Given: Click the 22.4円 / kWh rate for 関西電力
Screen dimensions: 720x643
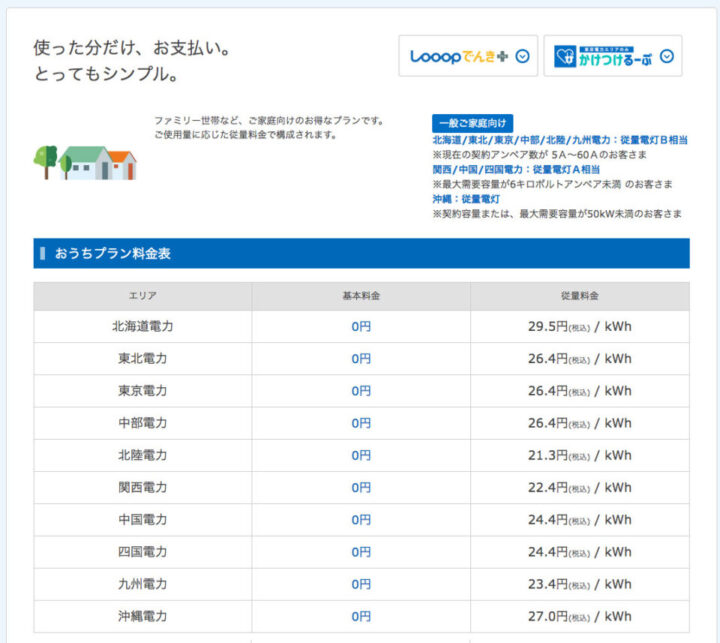Looking at the screenshot, I should (580, 487).
